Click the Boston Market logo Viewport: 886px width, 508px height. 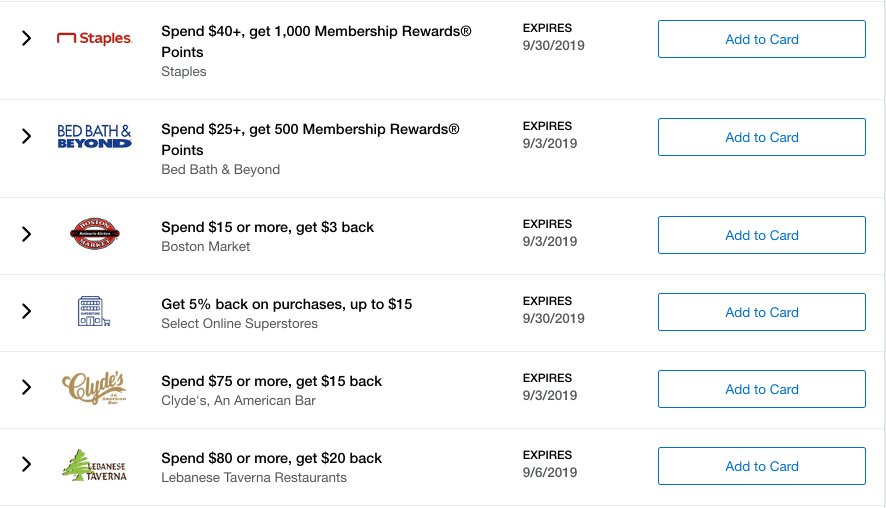pos(94,234)
